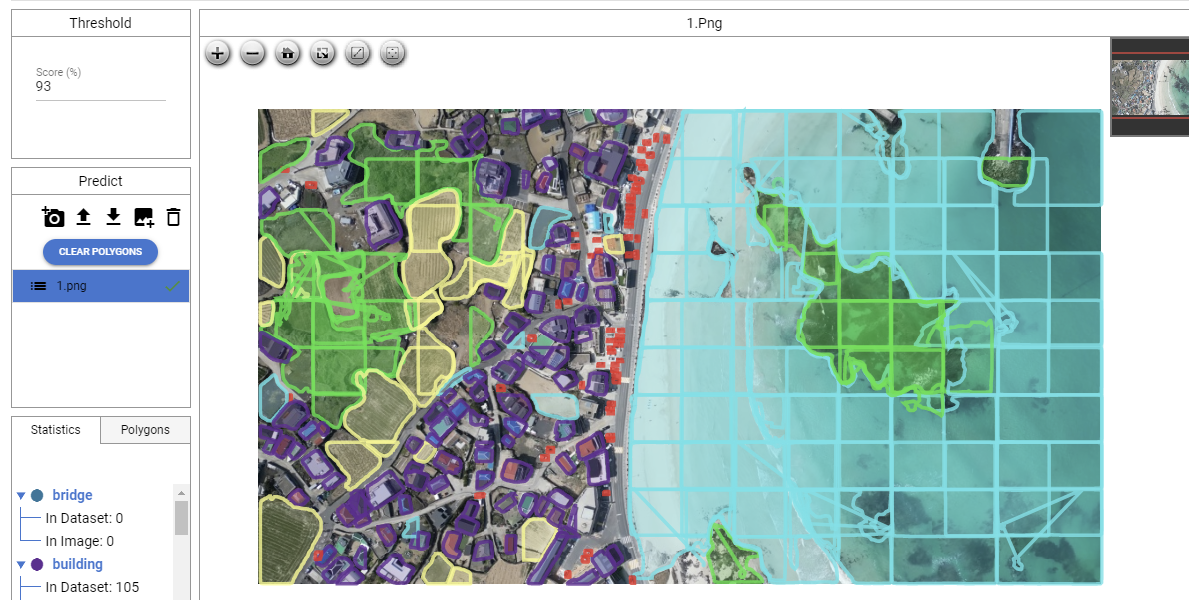Collapse the bridge statistics entry

pos(20,494)
